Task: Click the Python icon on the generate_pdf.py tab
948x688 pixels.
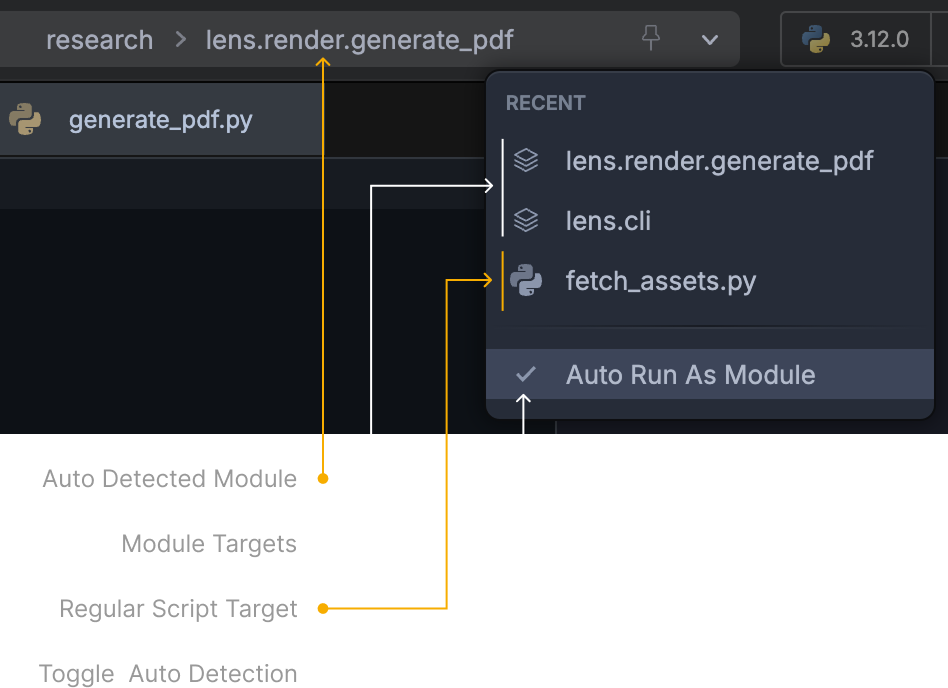Action: [24, 118]
